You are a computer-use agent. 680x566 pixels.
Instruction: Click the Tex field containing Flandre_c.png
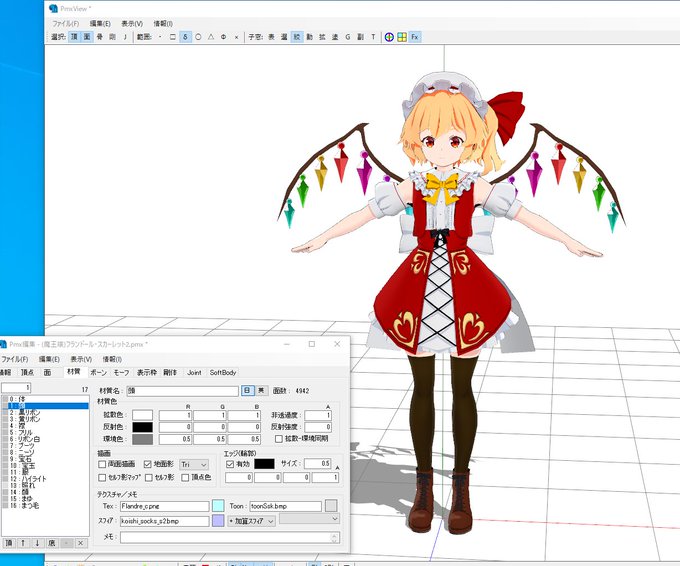pos(164,506)
